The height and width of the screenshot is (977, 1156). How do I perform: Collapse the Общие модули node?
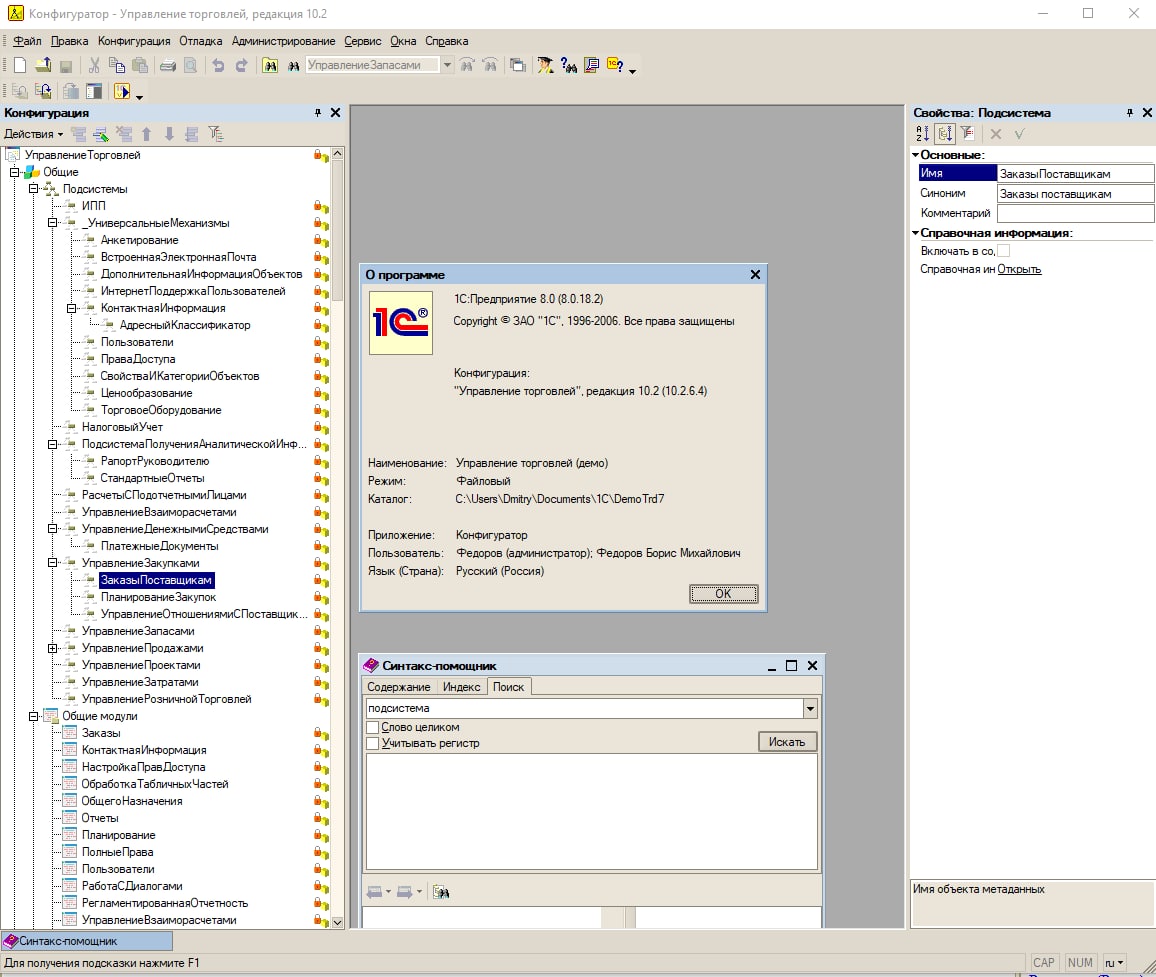pos(33,716)
